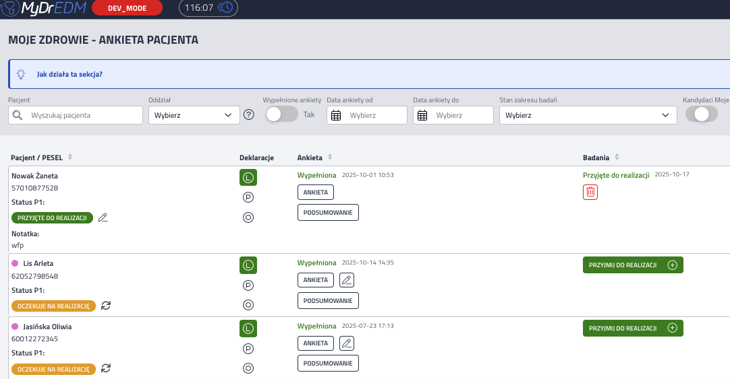Image resolution: width=730 pixels, height=379 pixels.
Task: Open the Data ankiety od date picker
Action: [x=367, y=115]
